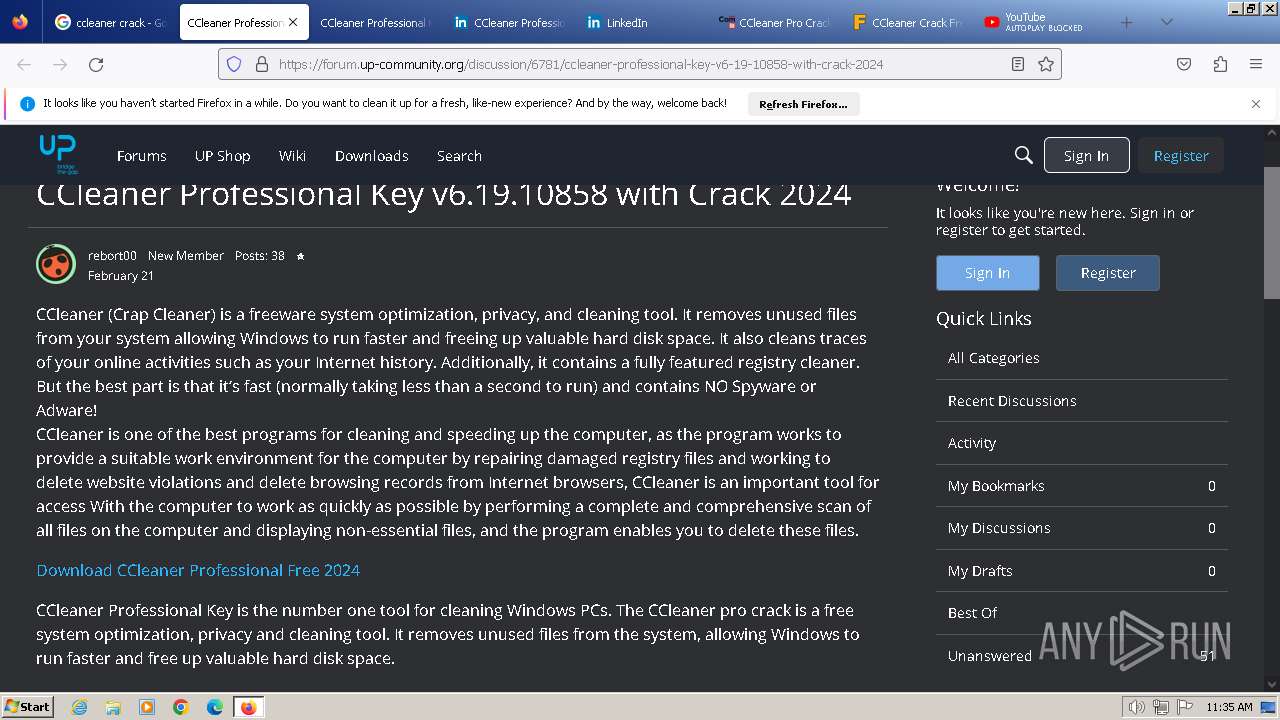Open a new tab with the plus icon
This screenshot has height=720, width=1280.
(x=1127, y=22)
